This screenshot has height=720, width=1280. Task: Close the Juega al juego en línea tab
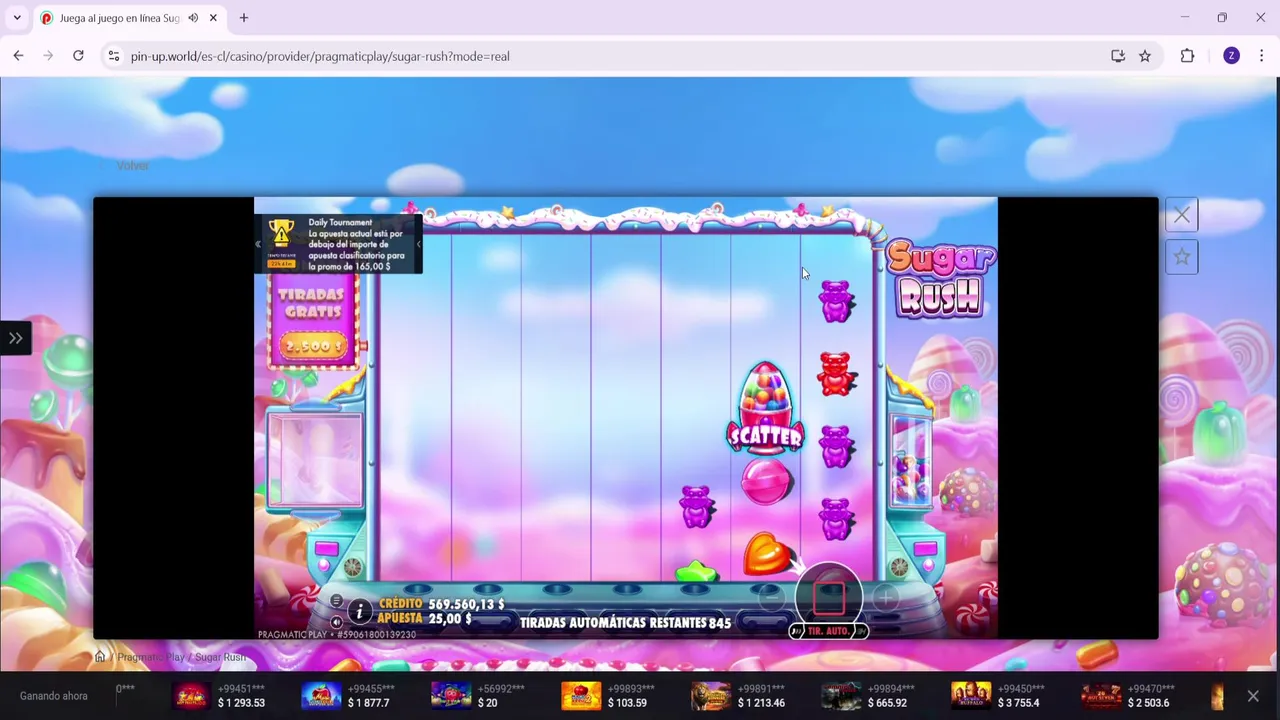pos(213,18)
